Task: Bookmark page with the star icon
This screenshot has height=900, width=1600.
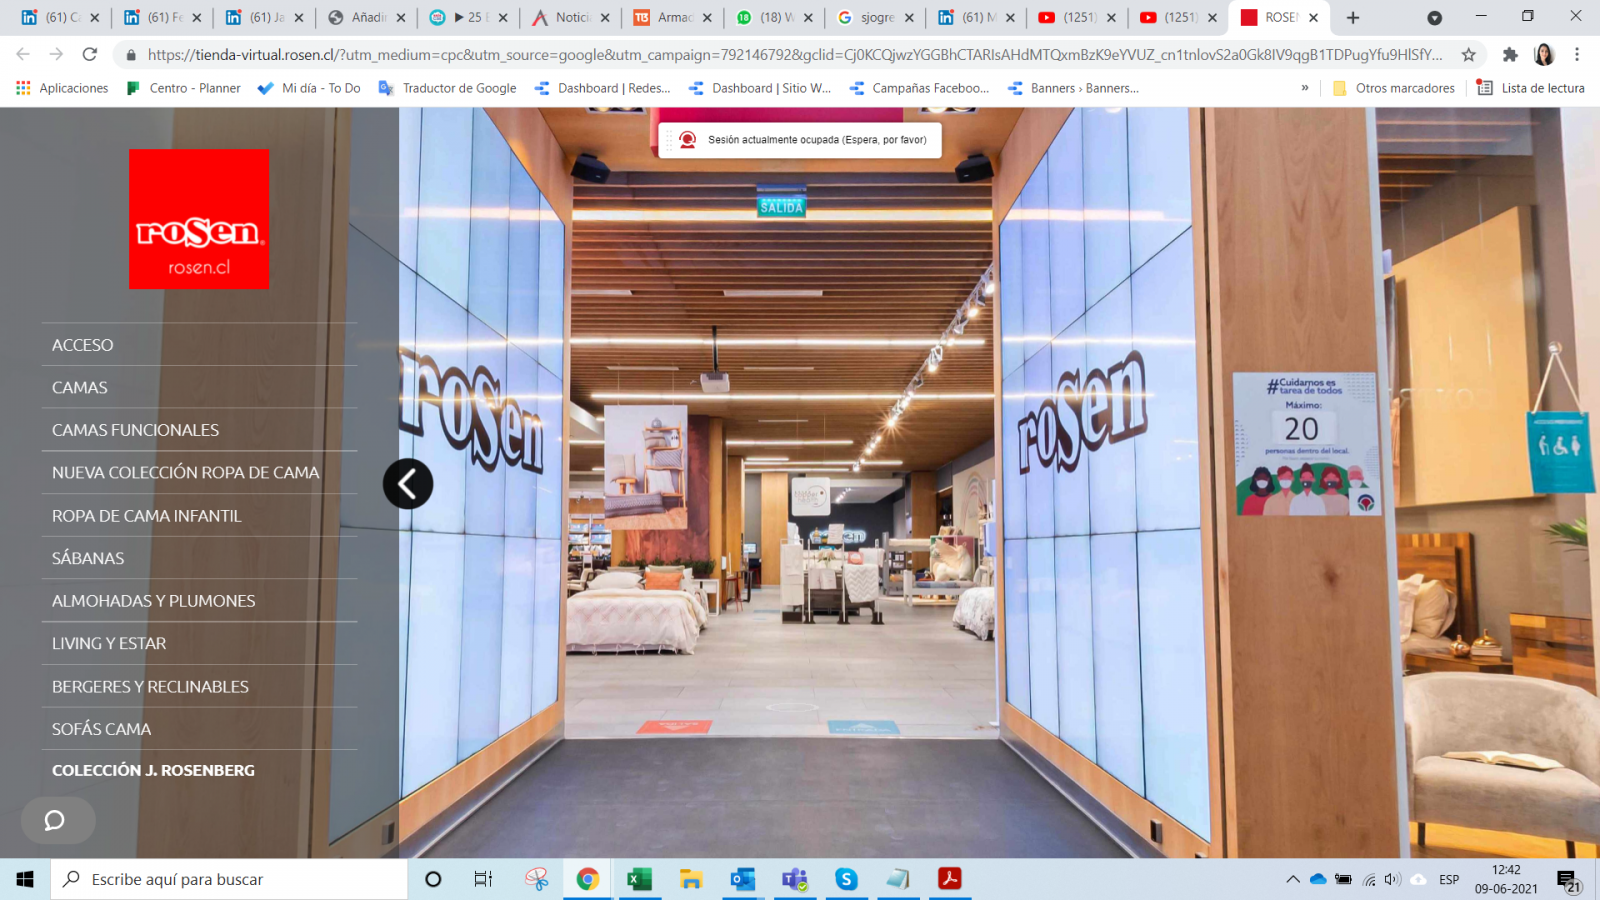Action: tap(1468, 55)
